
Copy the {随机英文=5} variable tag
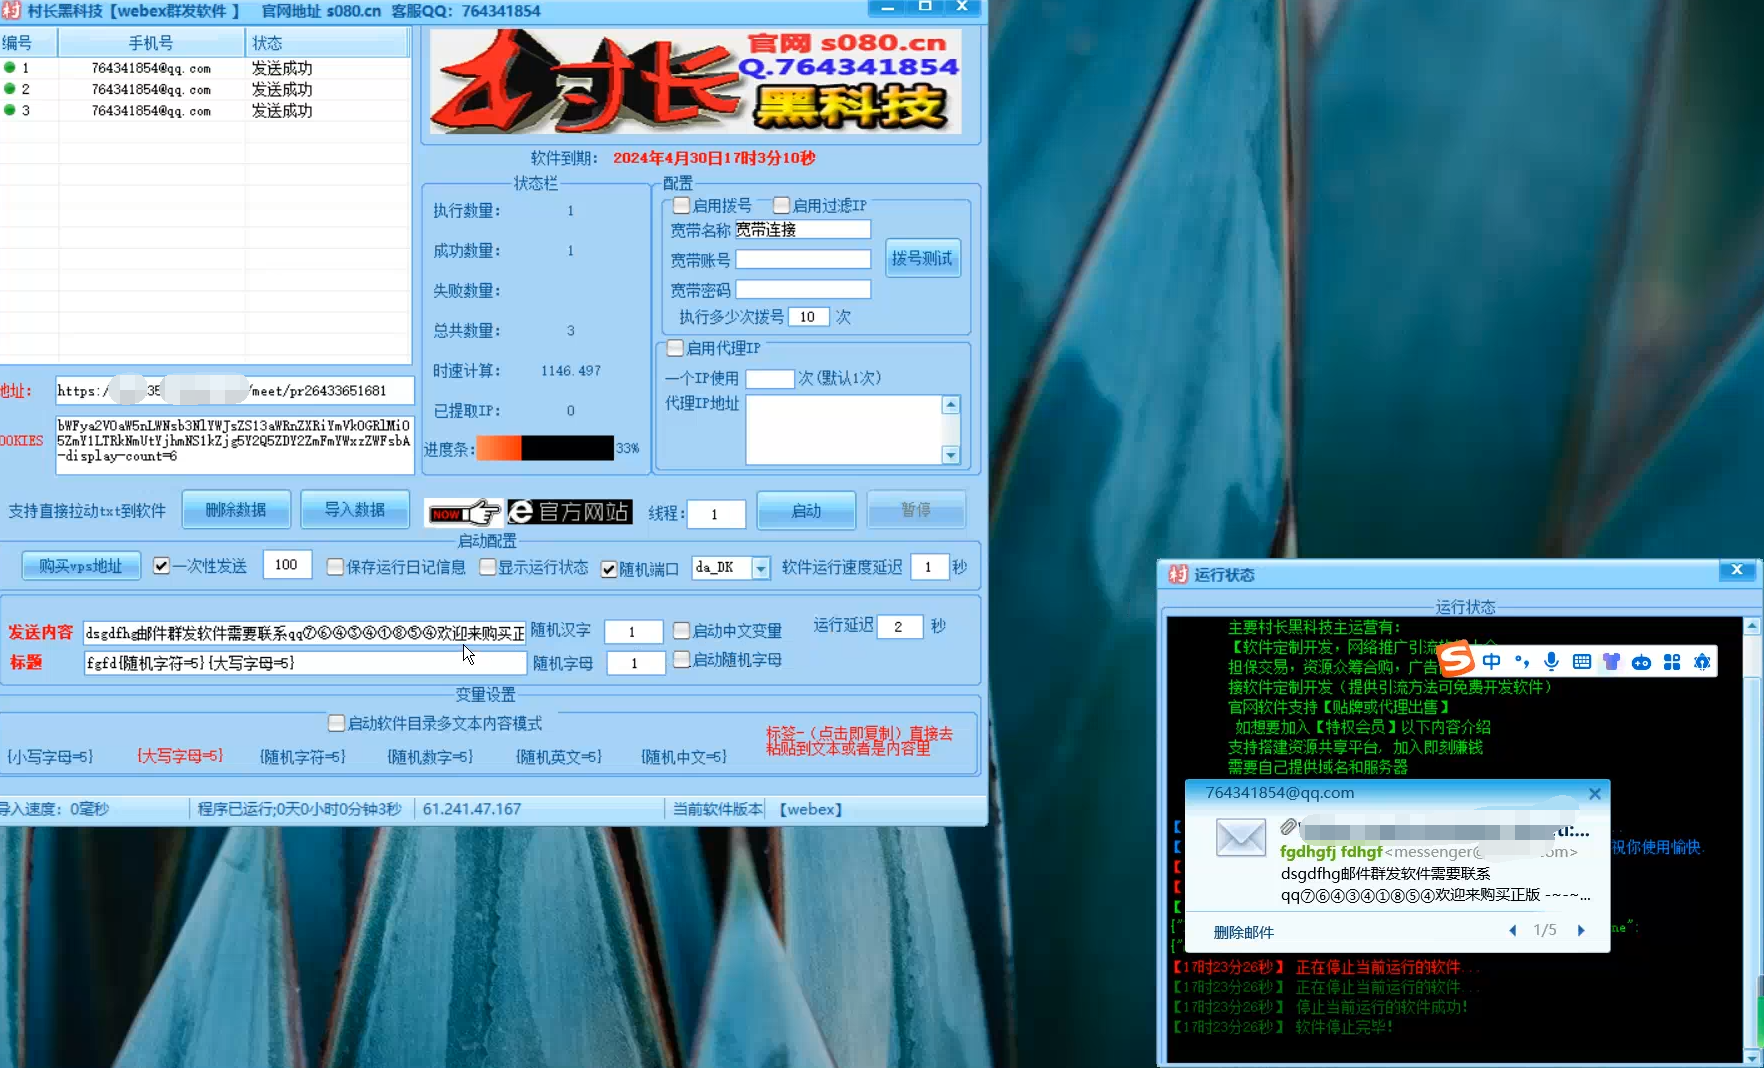[x=559, y=757]
